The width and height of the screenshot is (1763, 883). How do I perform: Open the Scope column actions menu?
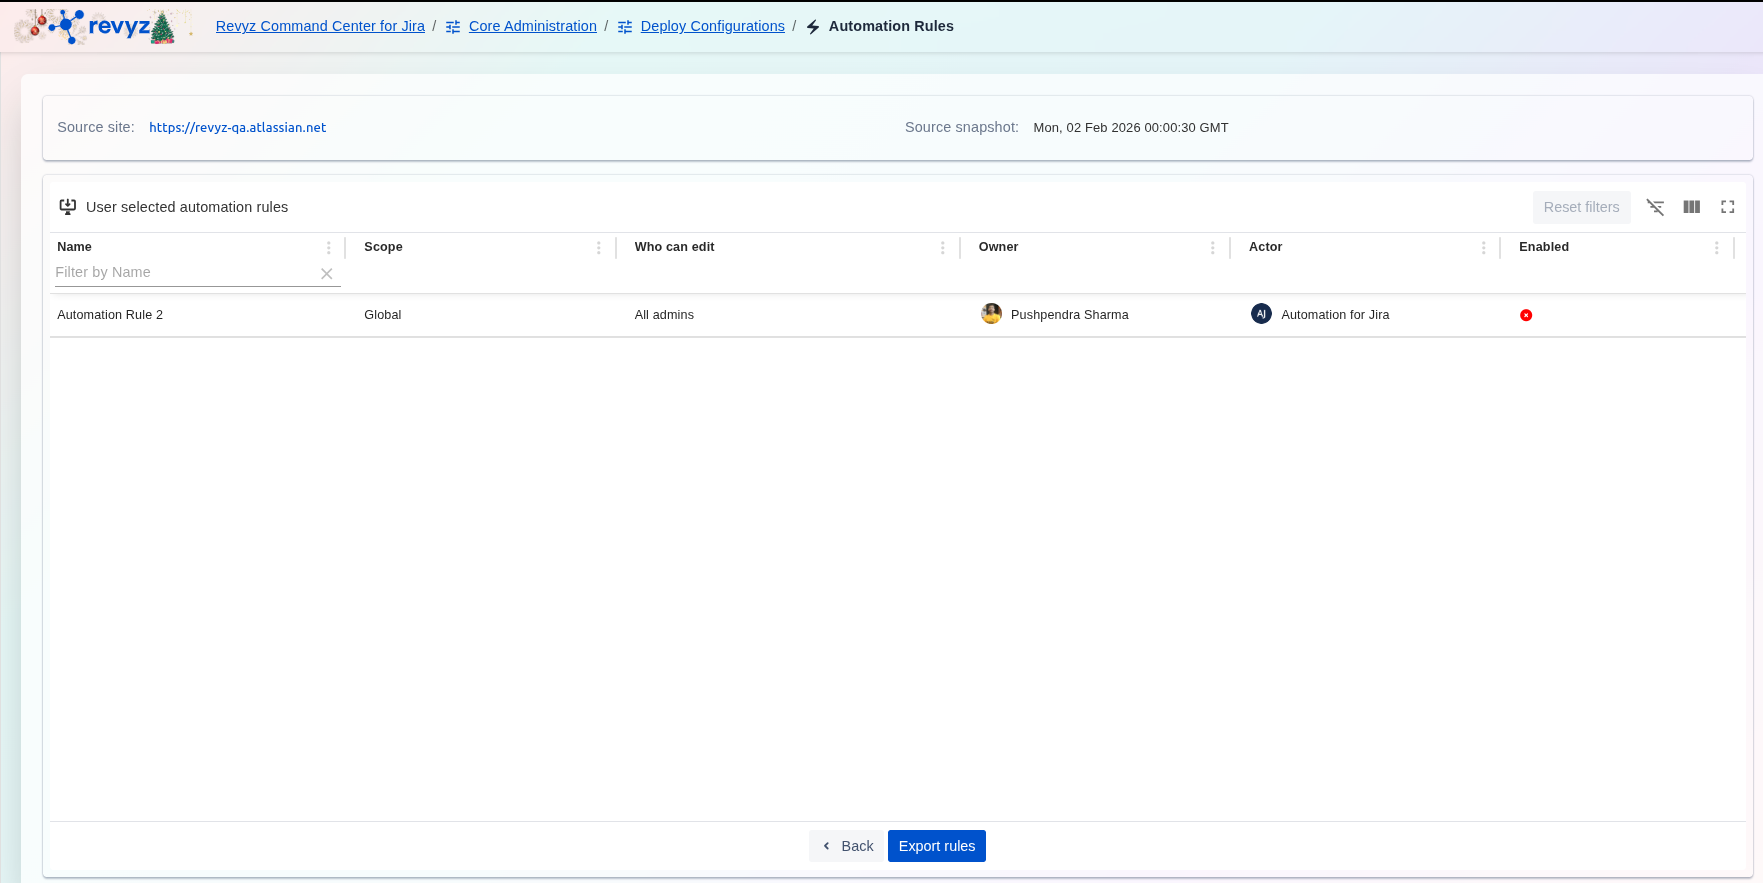598,248
